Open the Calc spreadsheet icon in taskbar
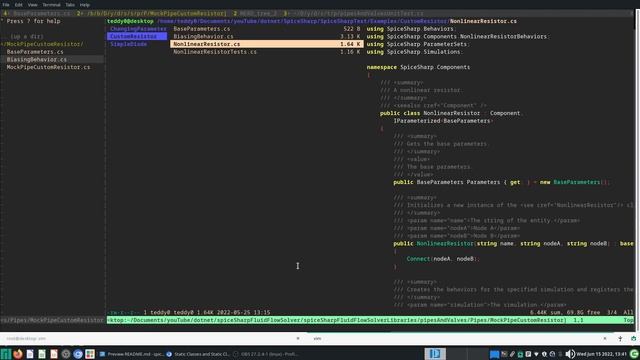Screen dimensions: 640x360 42,354
